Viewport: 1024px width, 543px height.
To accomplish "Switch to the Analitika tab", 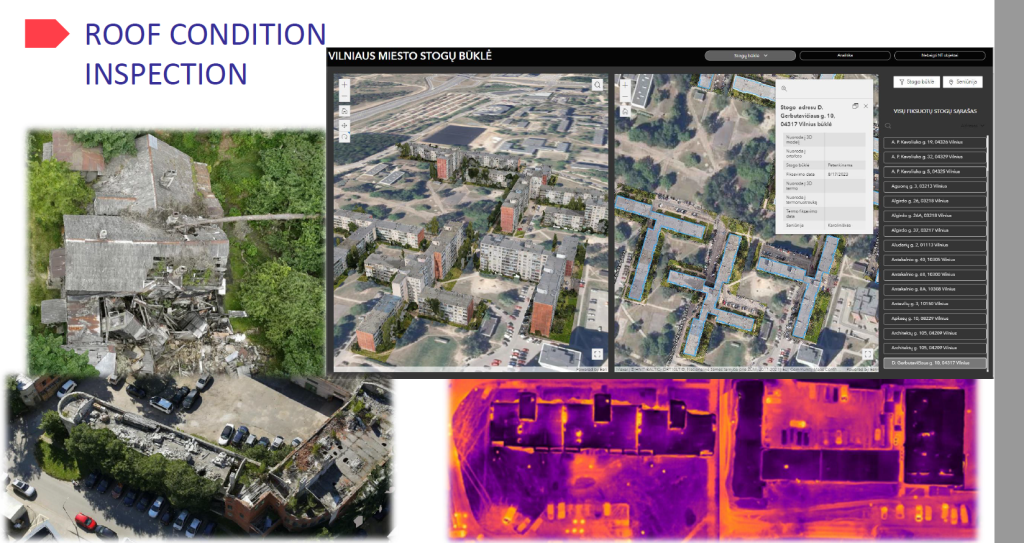I will 845,56.
